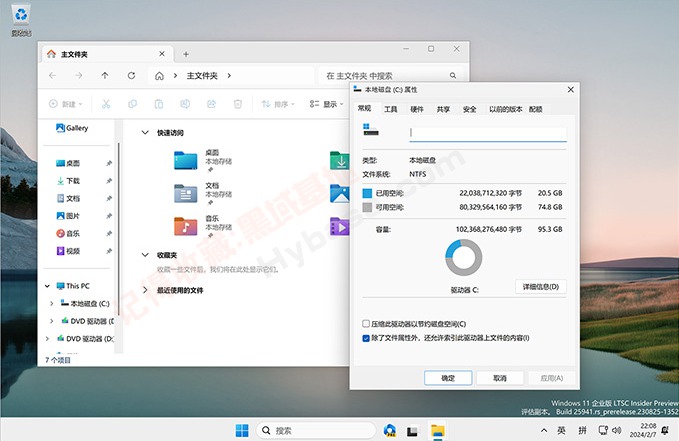Select 图片 in the sidebar
The image size is (679, 441).
tap(68, 216)
